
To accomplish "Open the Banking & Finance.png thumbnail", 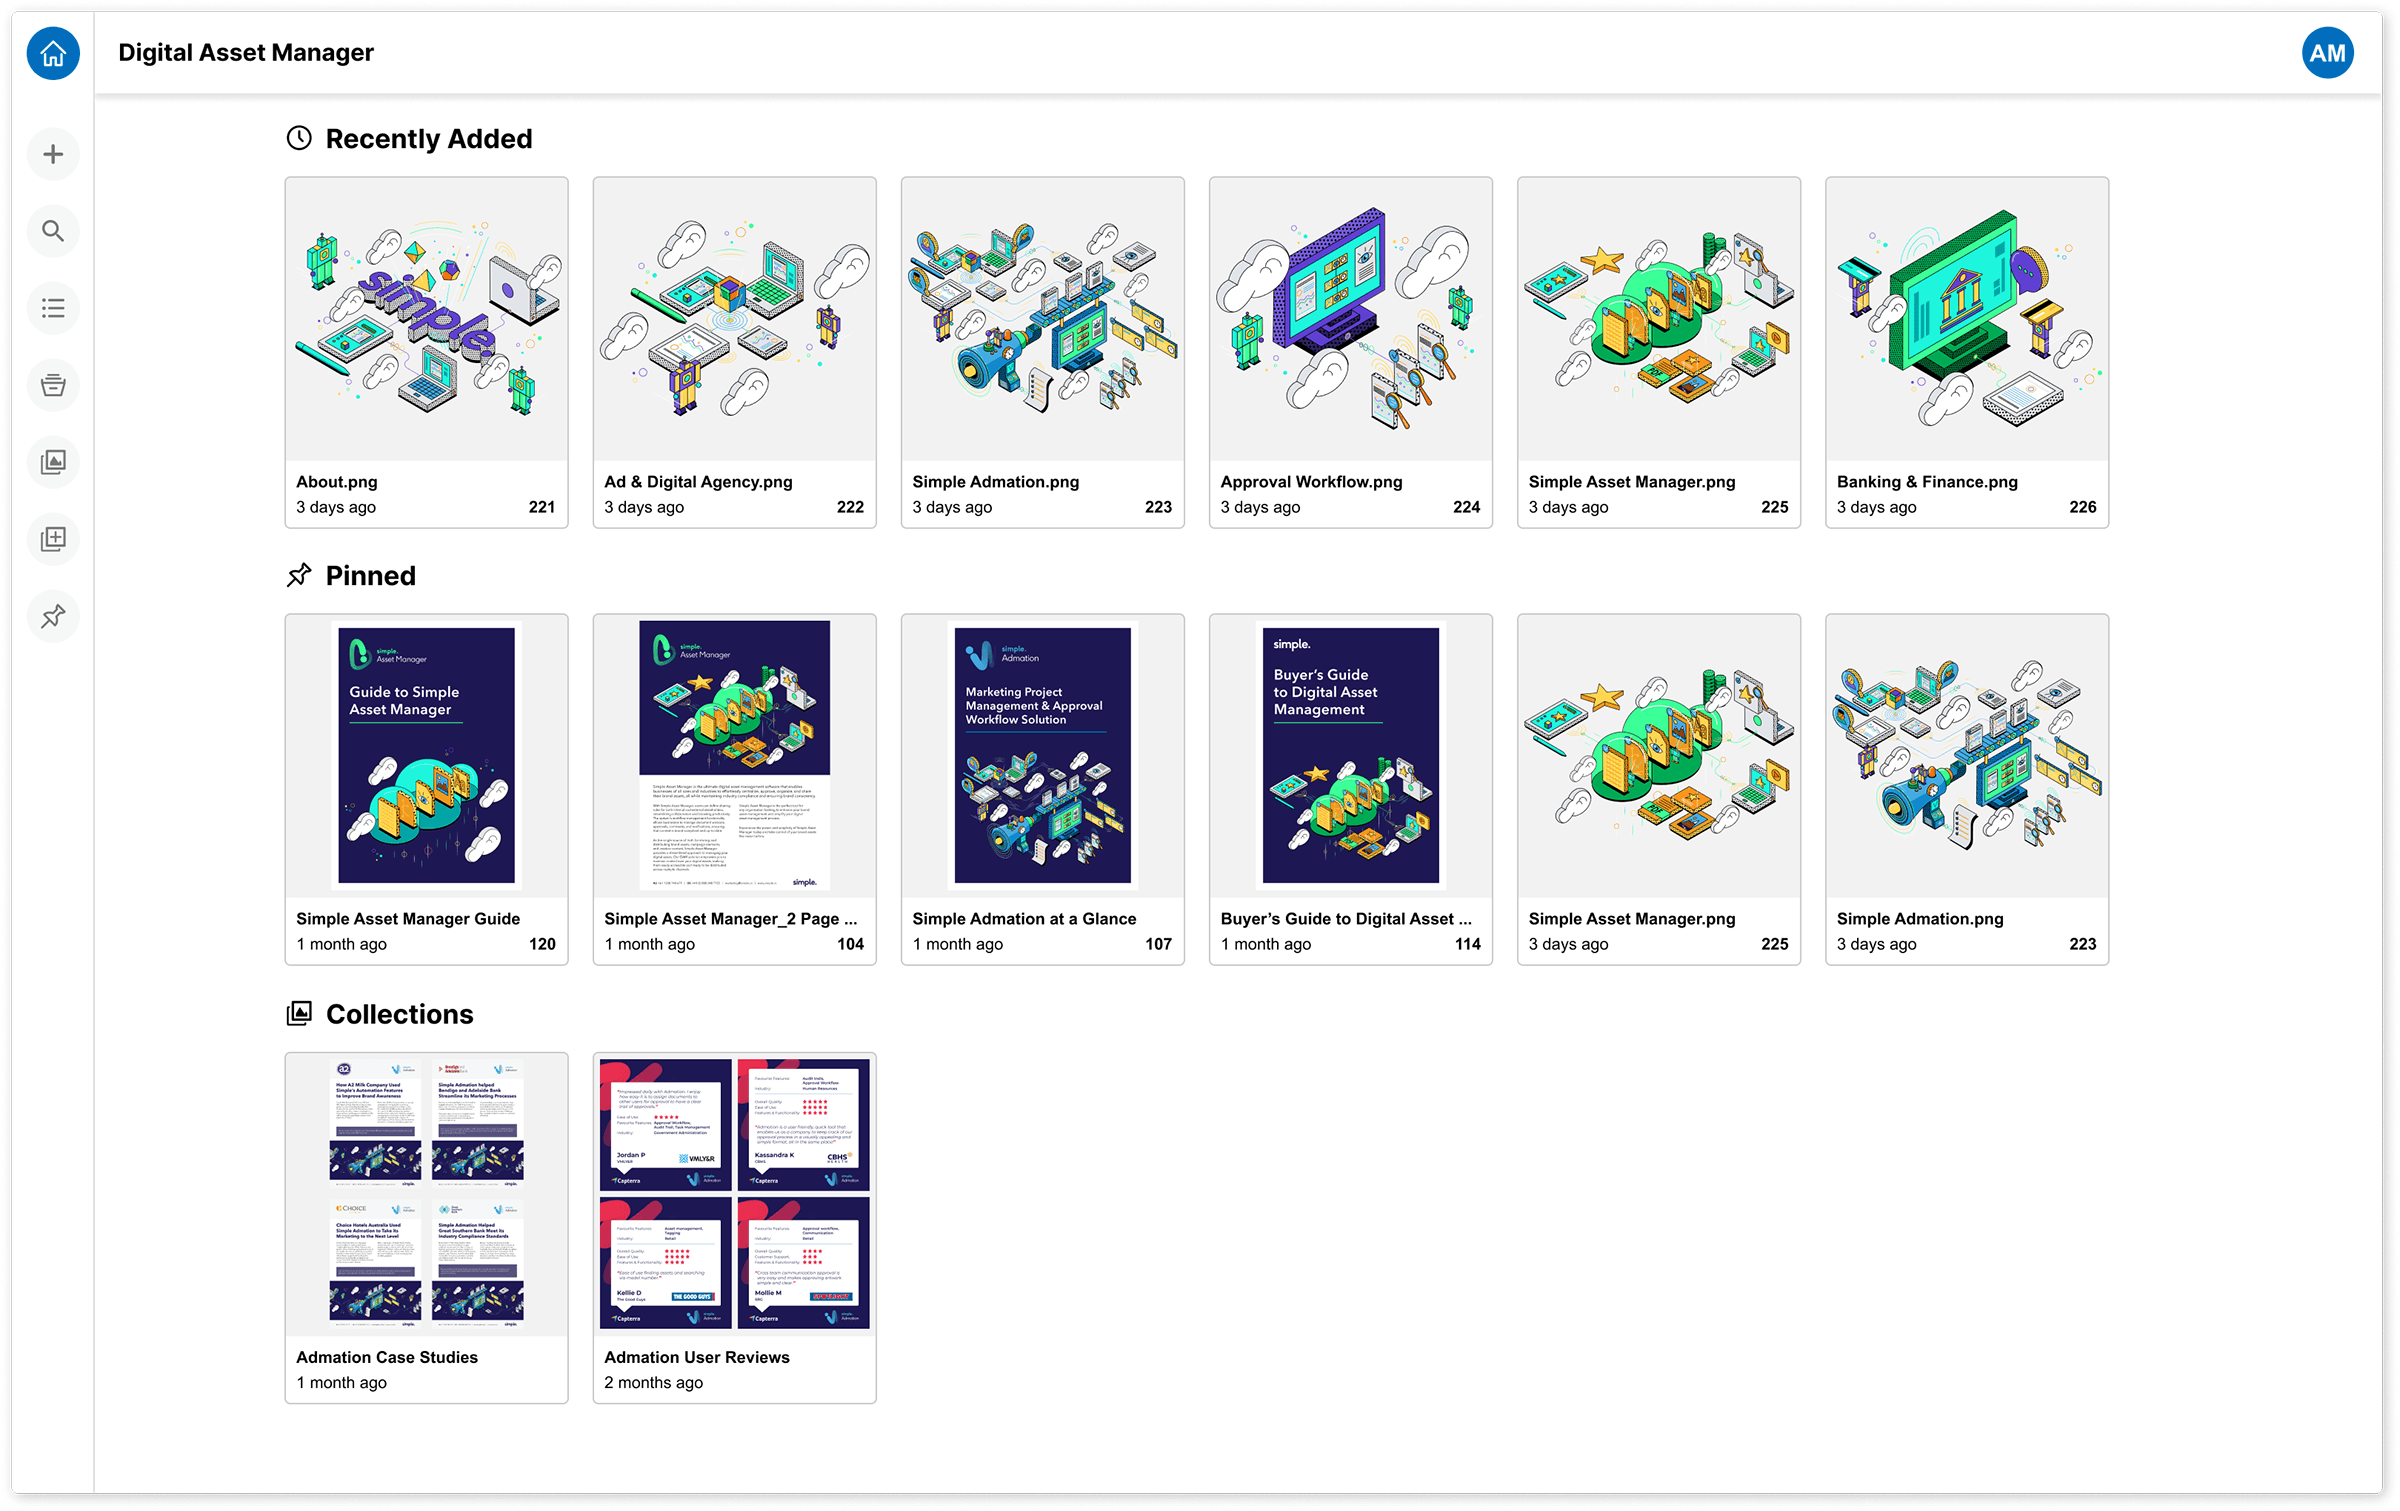I will (1966, 320).
